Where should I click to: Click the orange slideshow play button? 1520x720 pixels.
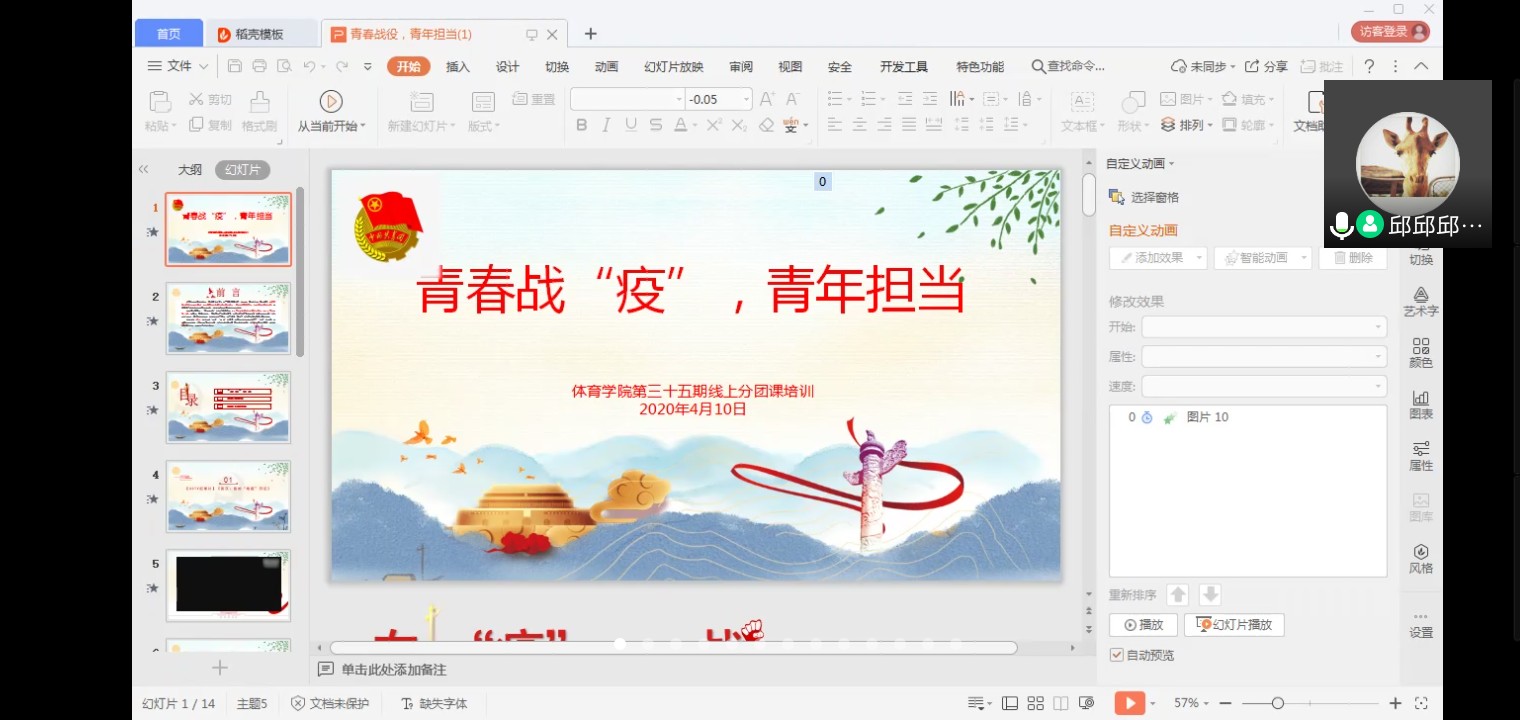[1129, 703]
